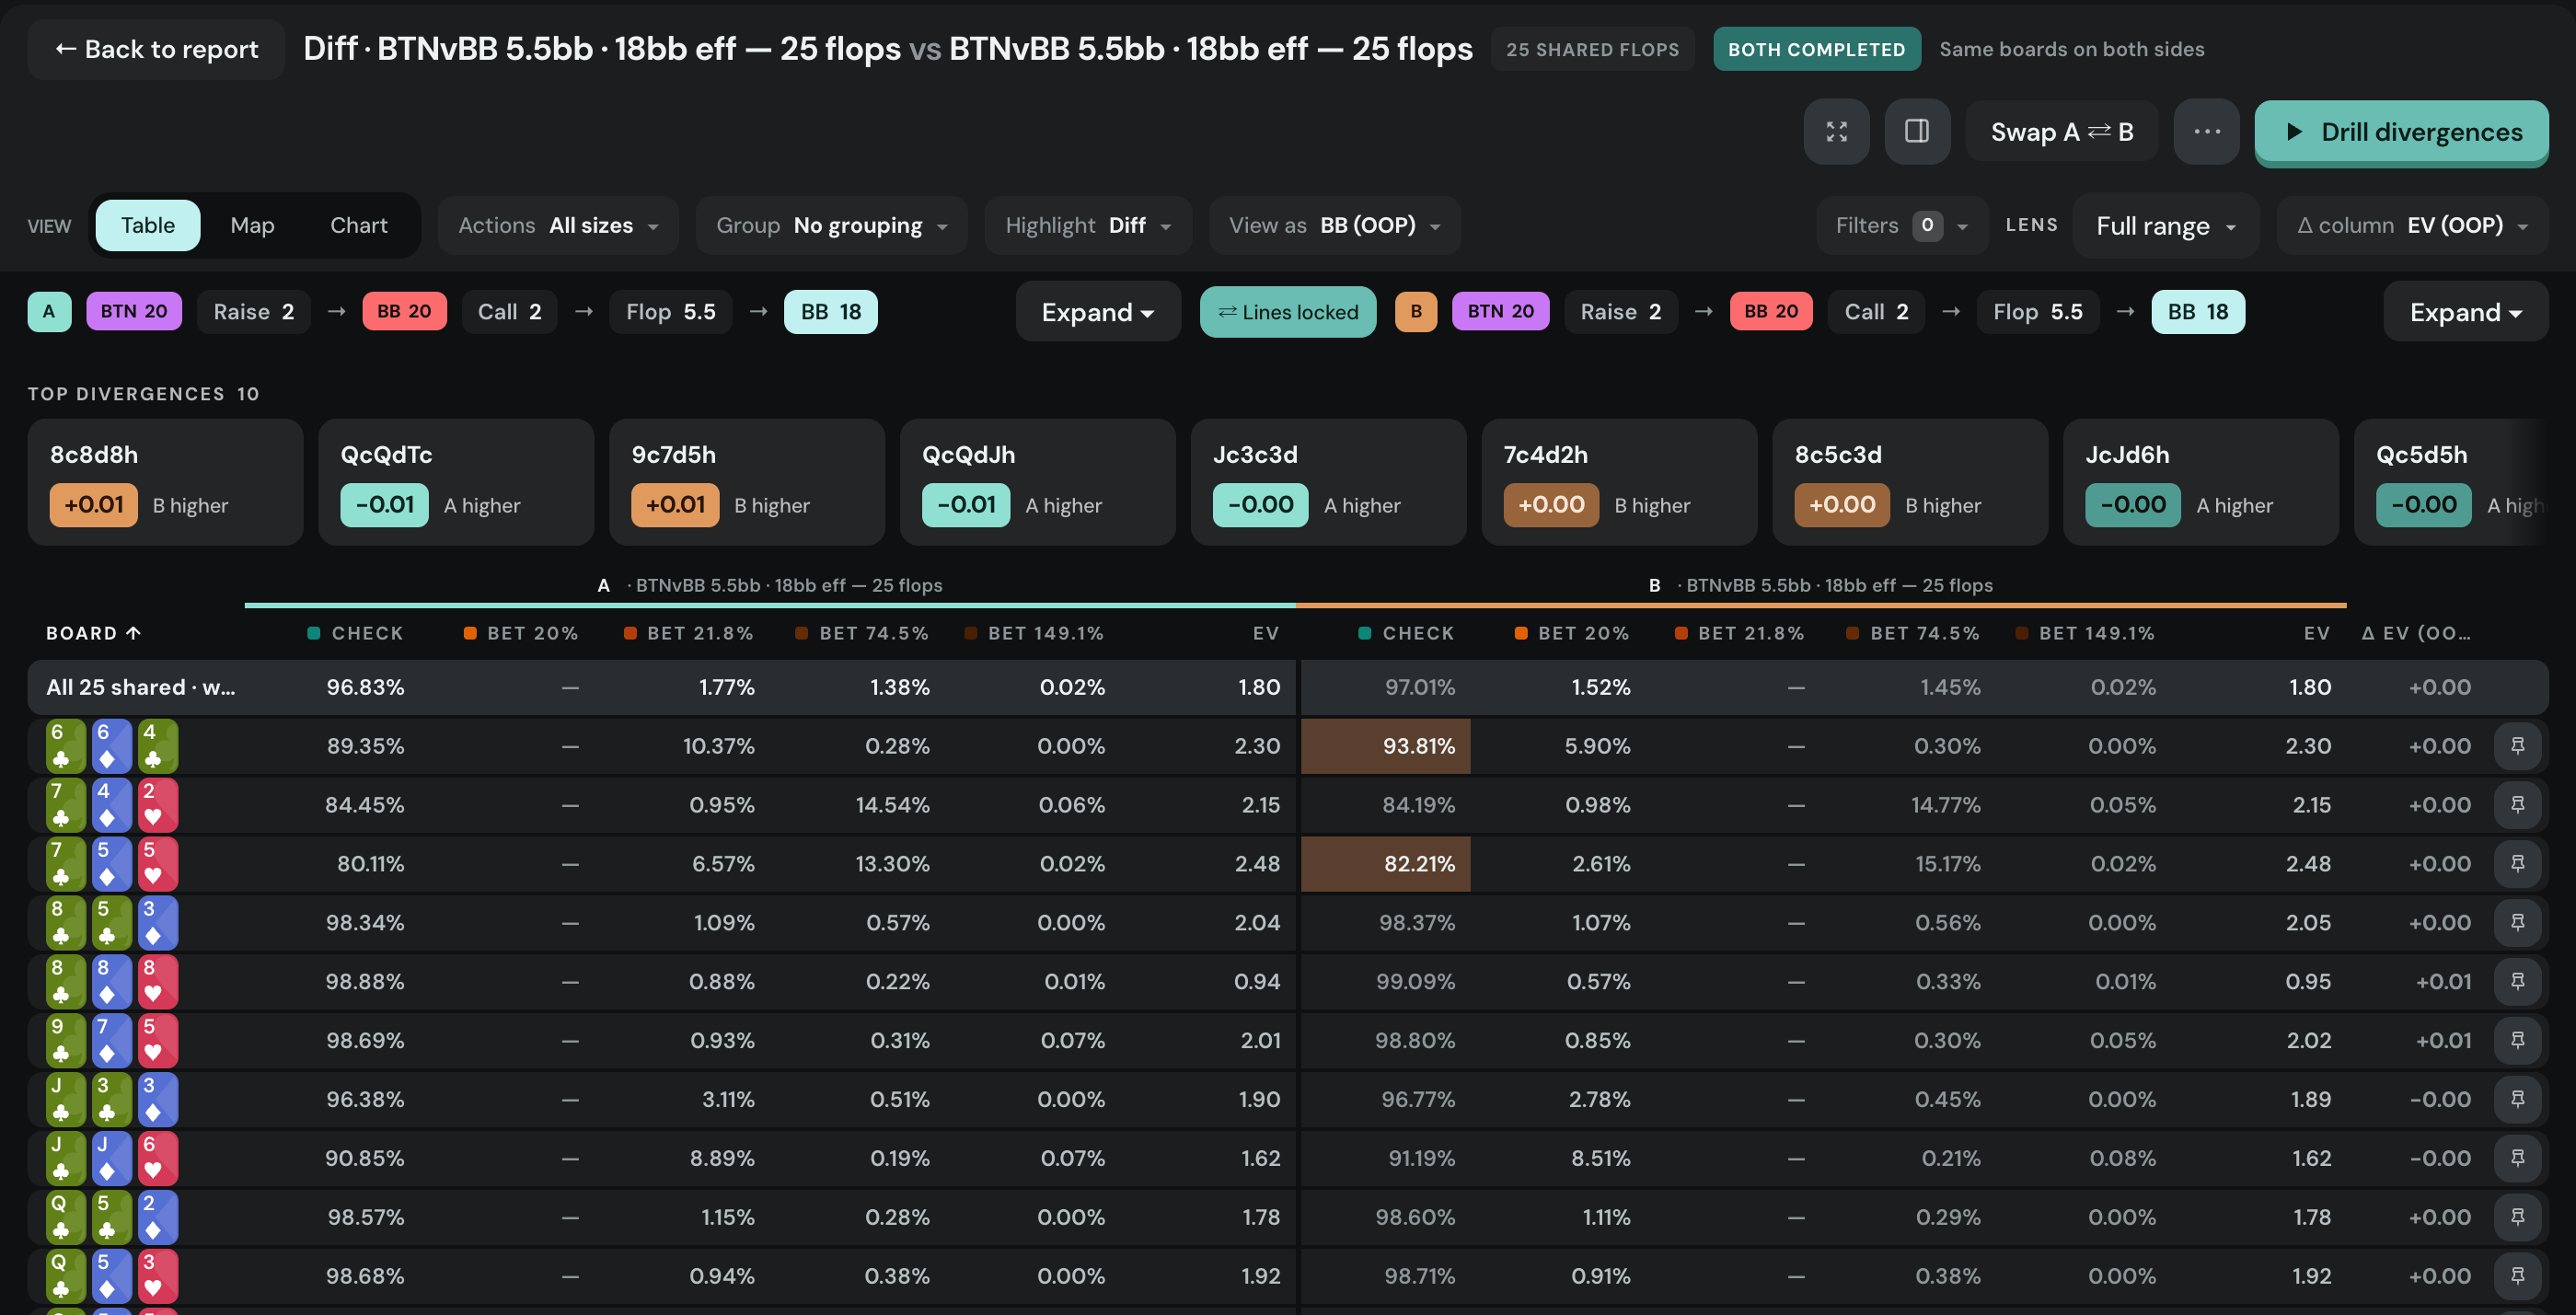Click side A BB 20 chip

tap(404, 312)
